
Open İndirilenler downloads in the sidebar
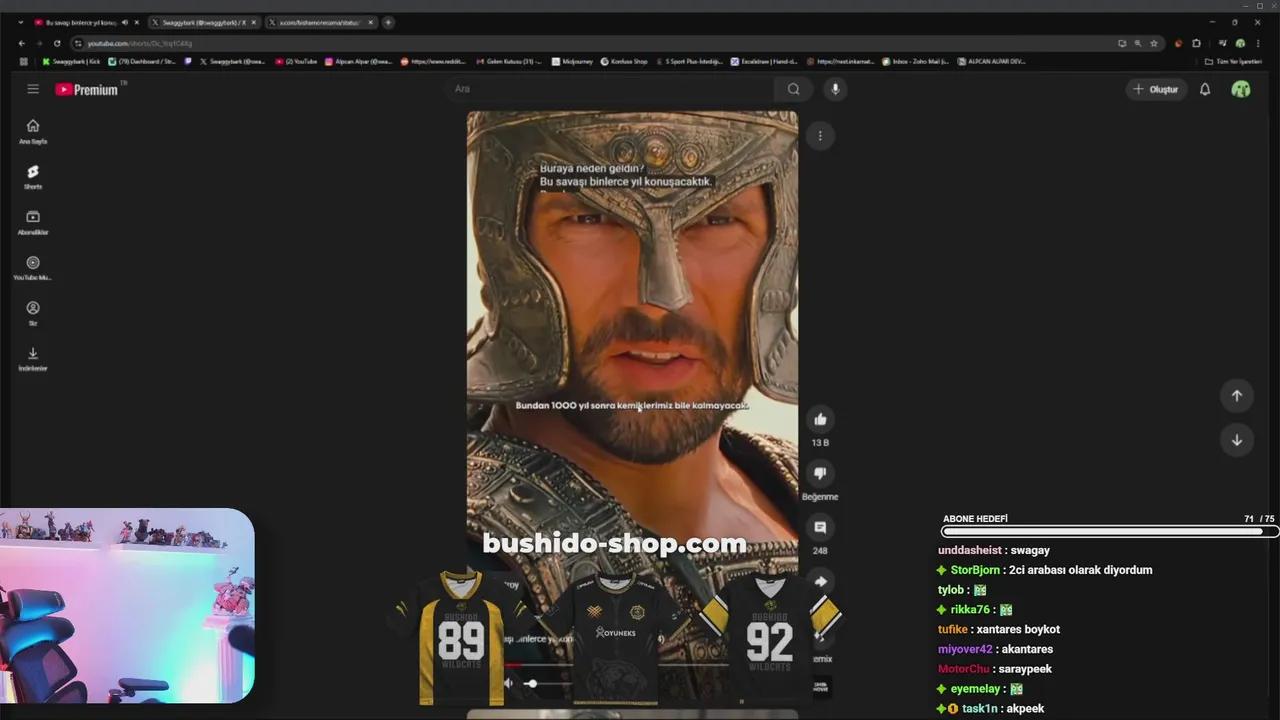(x=33, y=359)
